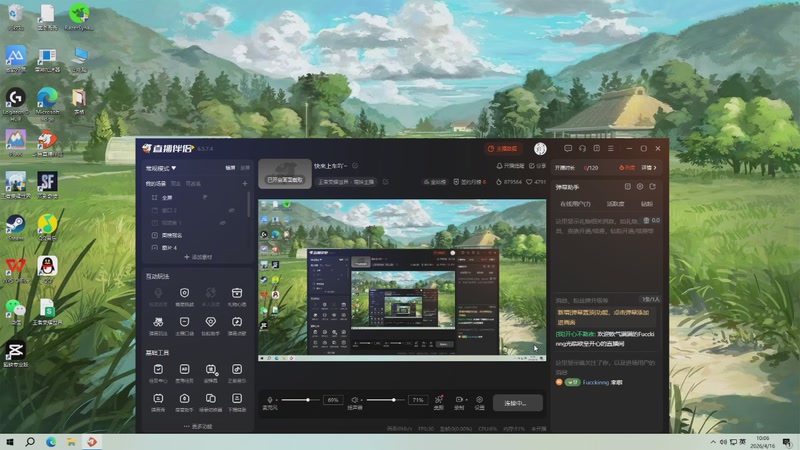Open the 场控助手 house-shaped icon
The width and height of the screenshot is (800, 450).
click(184, 398)
